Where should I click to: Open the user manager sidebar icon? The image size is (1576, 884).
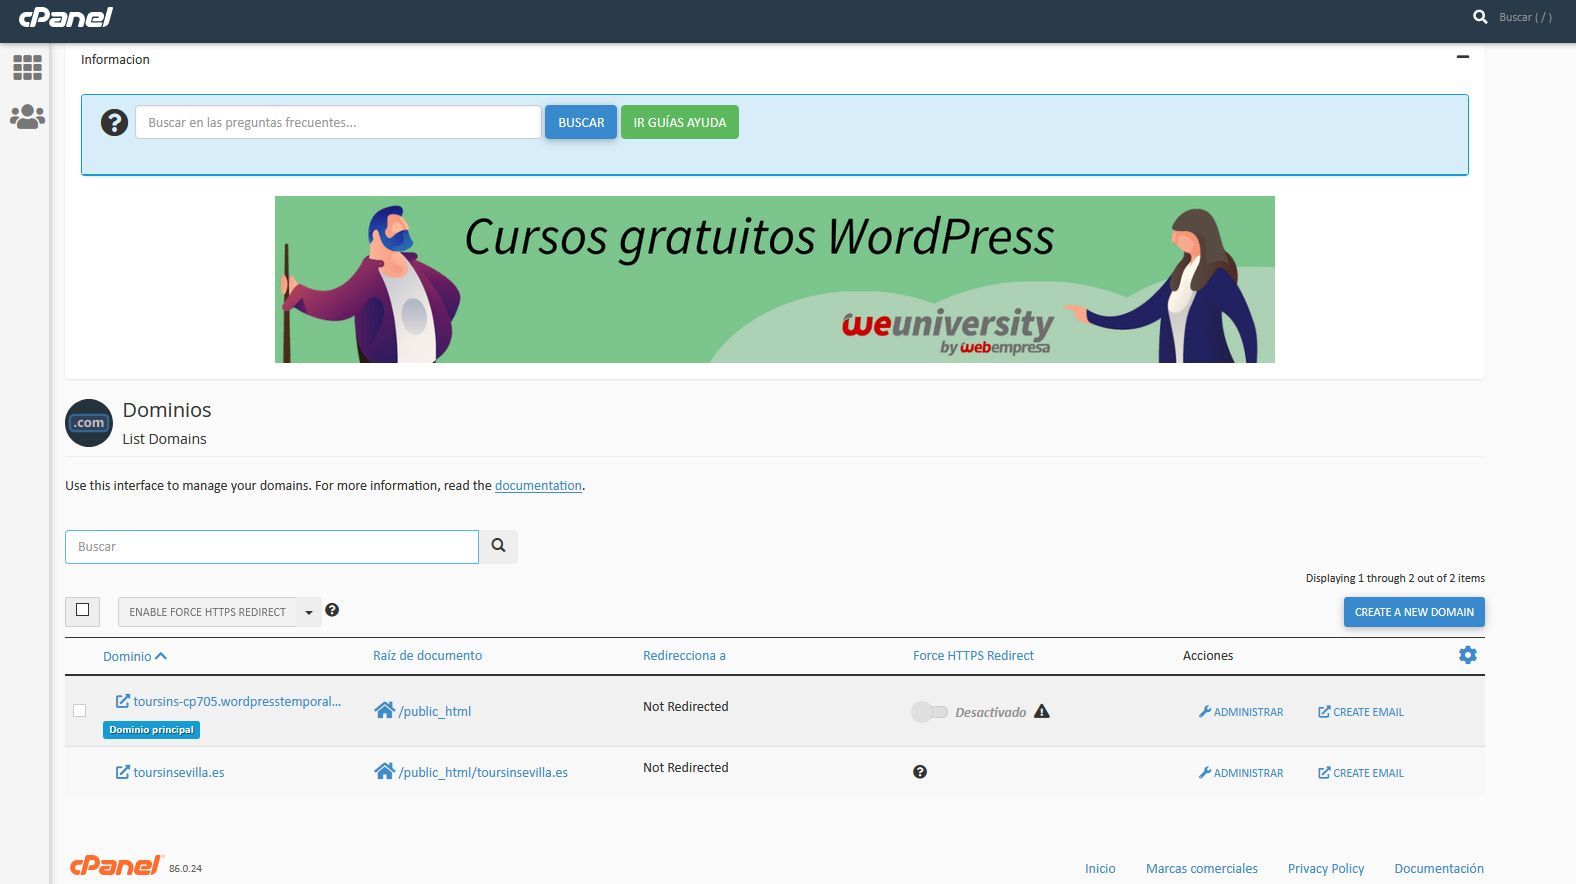pyautogui.click(x=27, y=117)
